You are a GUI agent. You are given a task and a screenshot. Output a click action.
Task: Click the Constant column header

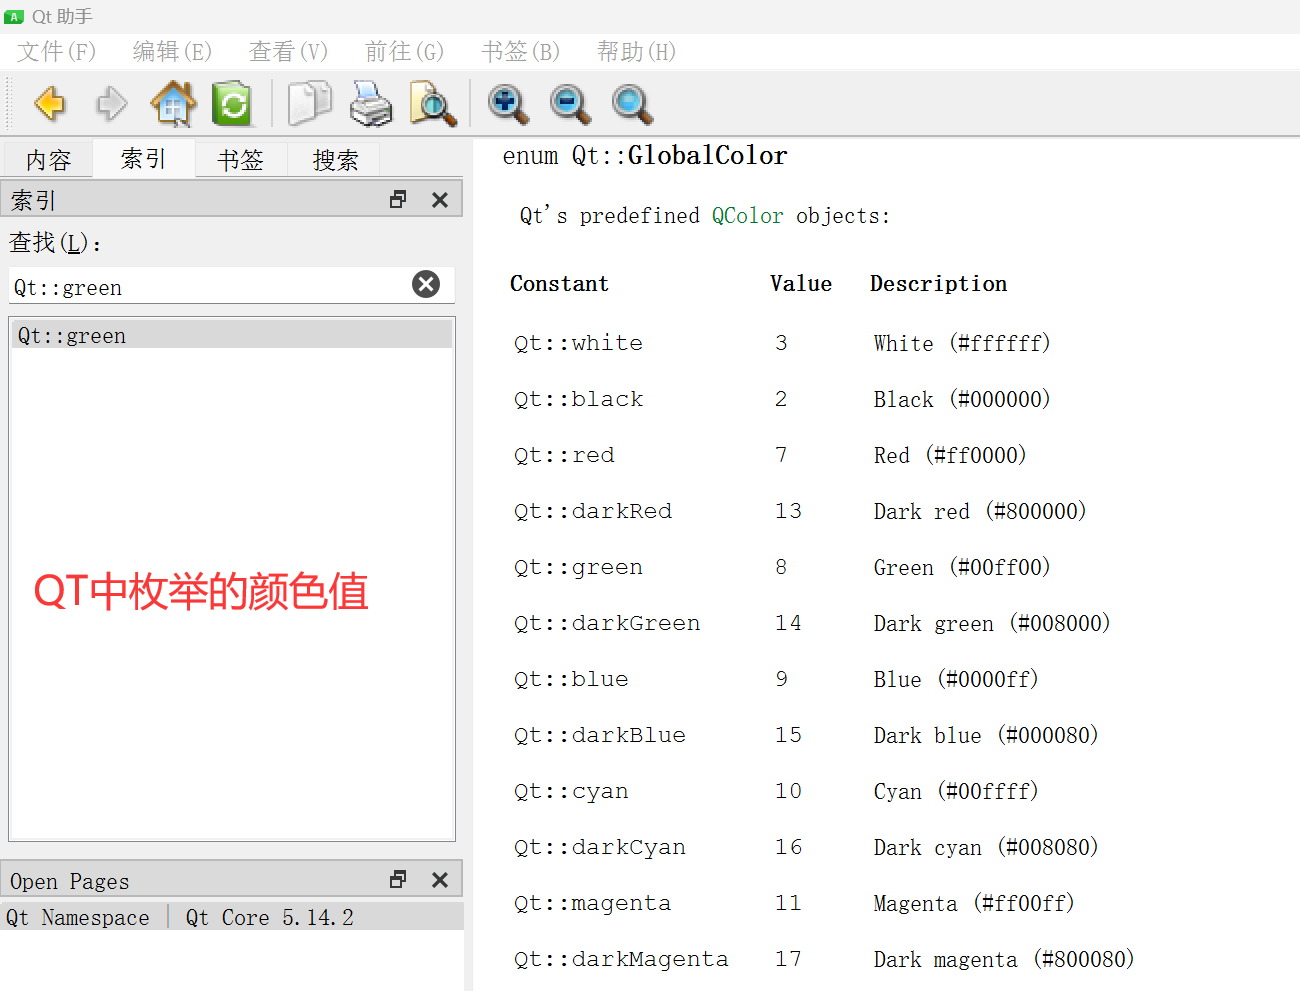point(560,284)
